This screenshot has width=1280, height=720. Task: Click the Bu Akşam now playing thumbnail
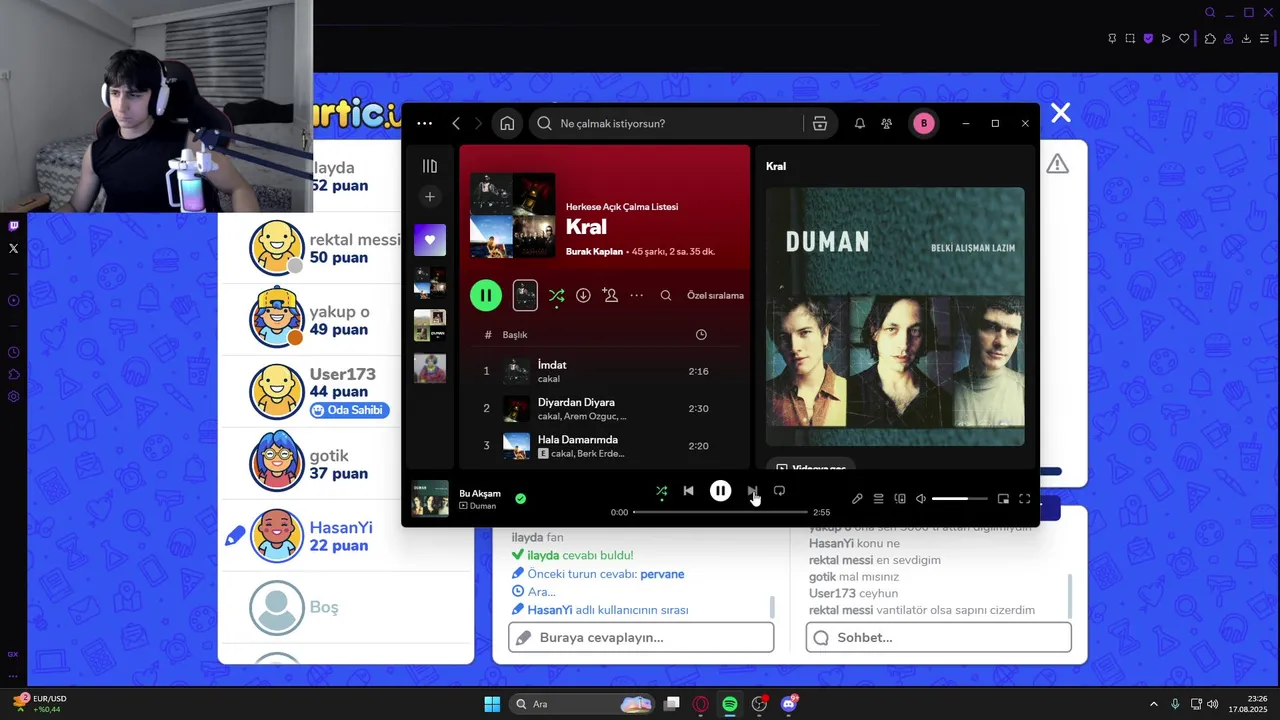coord(430,498)
